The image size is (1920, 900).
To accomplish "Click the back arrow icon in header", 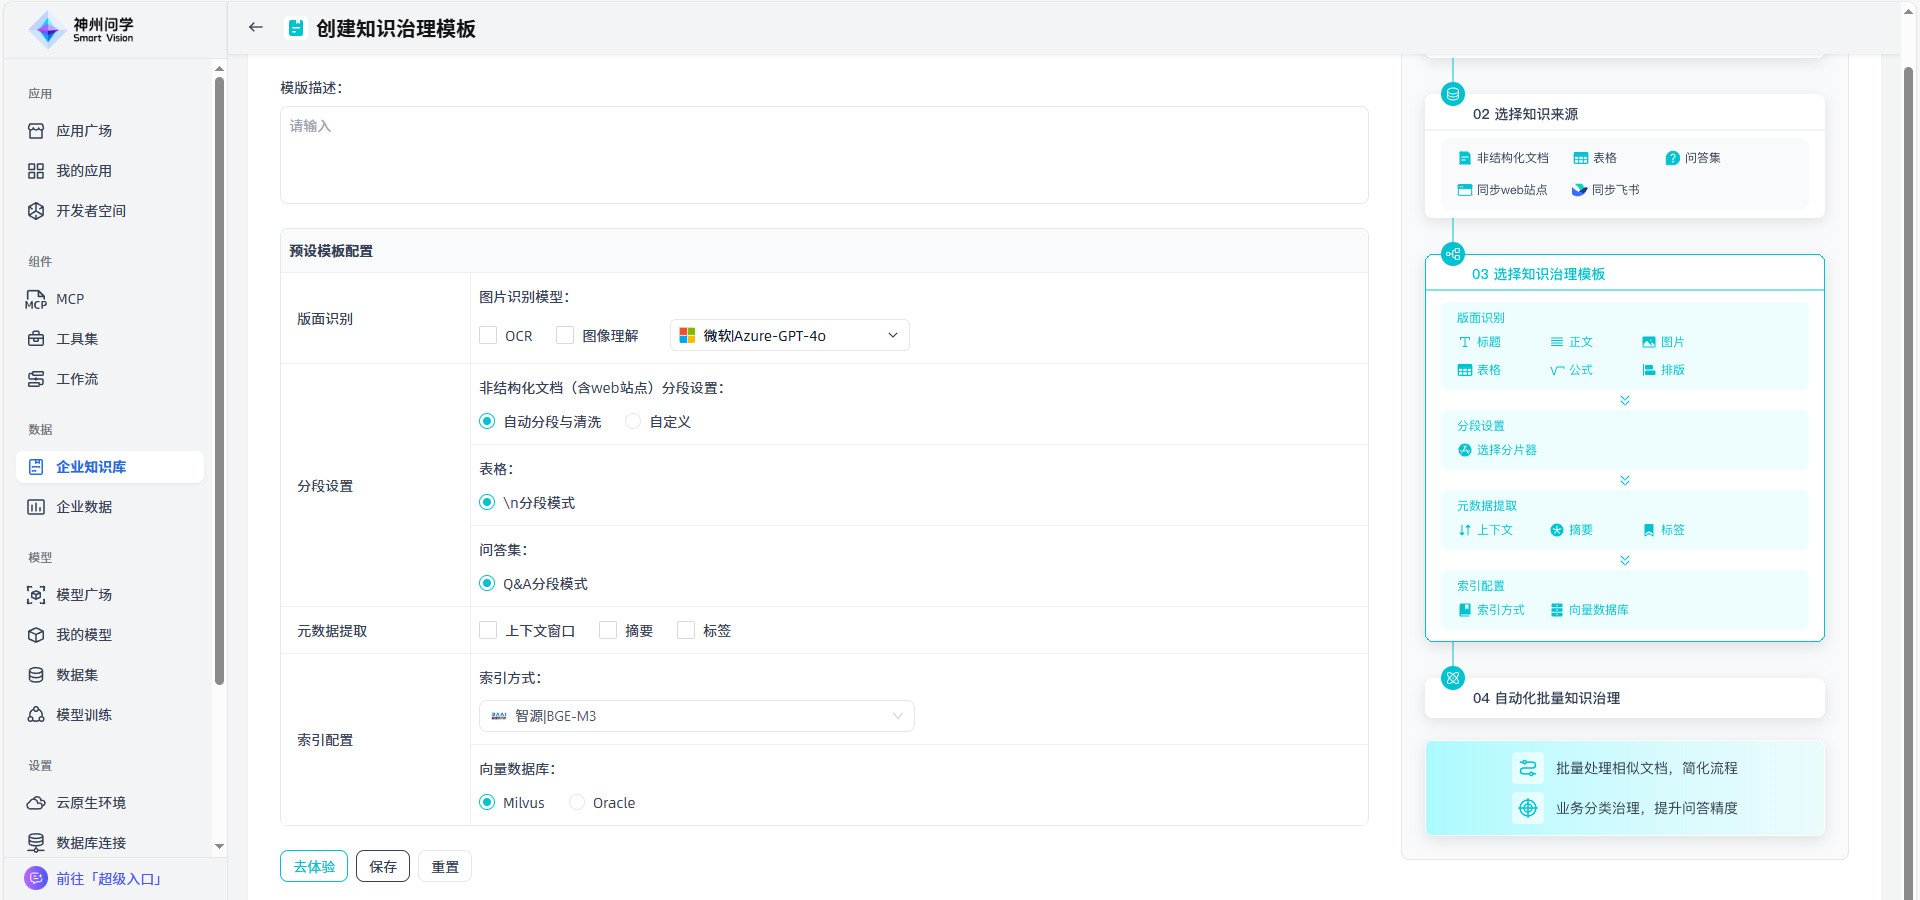I will pos(256,28).
